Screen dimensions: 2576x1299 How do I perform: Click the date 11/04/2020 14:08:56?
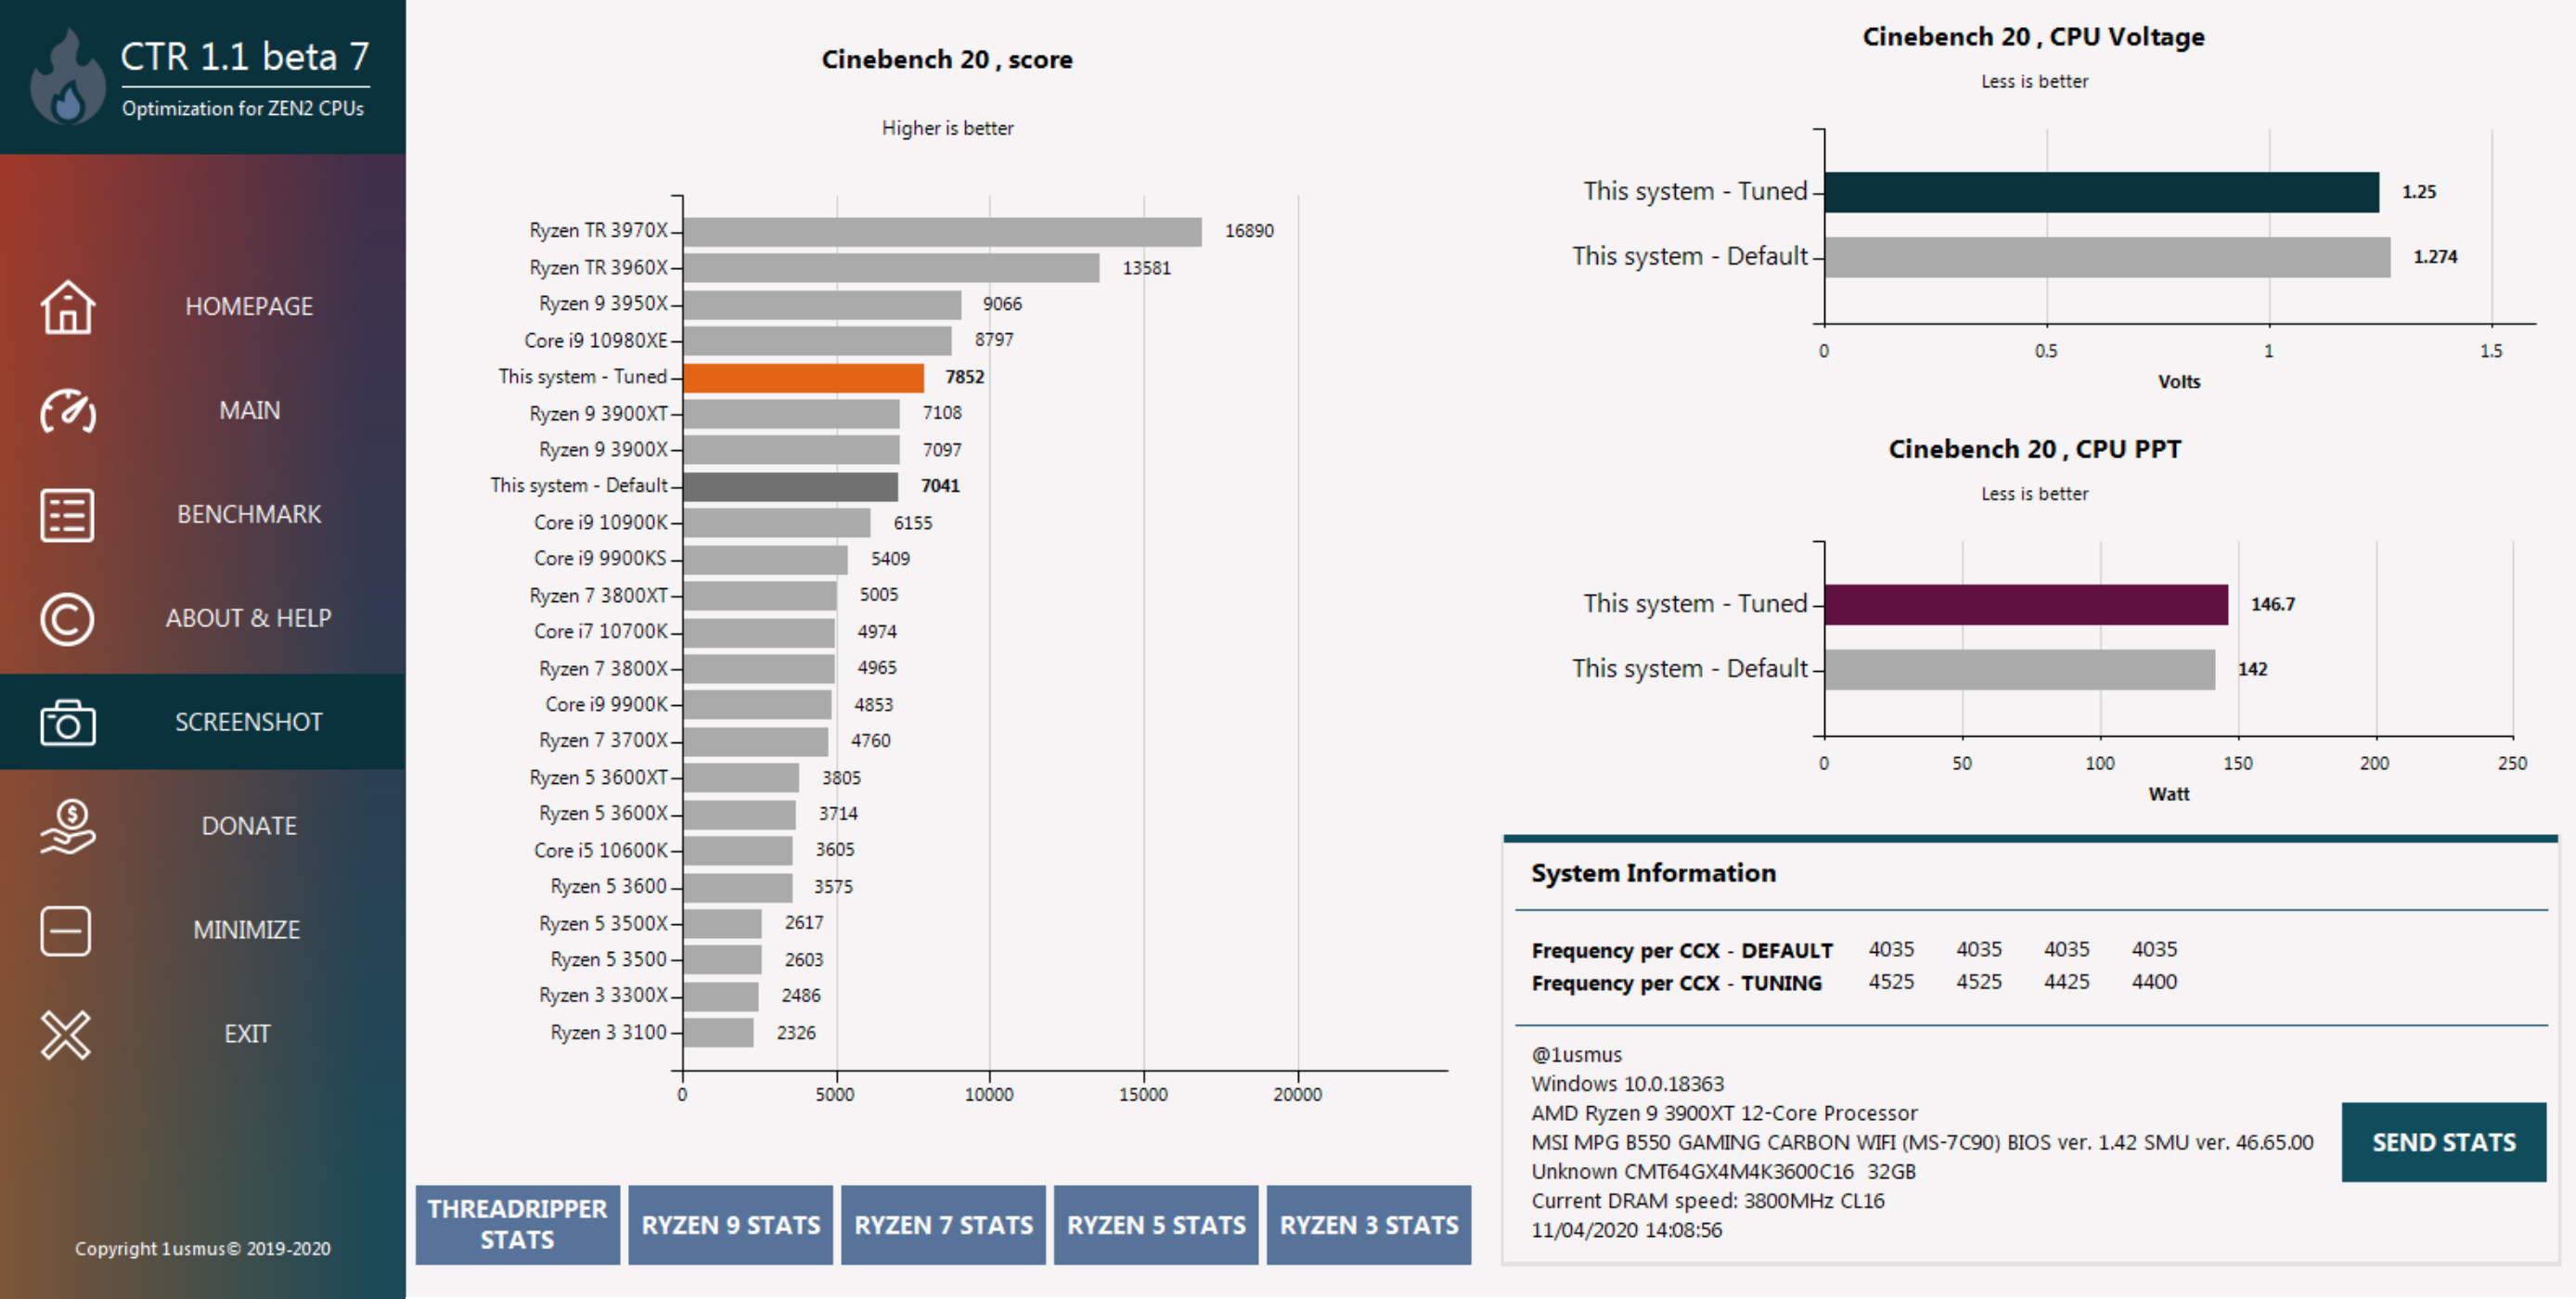pos(1626,1230)
